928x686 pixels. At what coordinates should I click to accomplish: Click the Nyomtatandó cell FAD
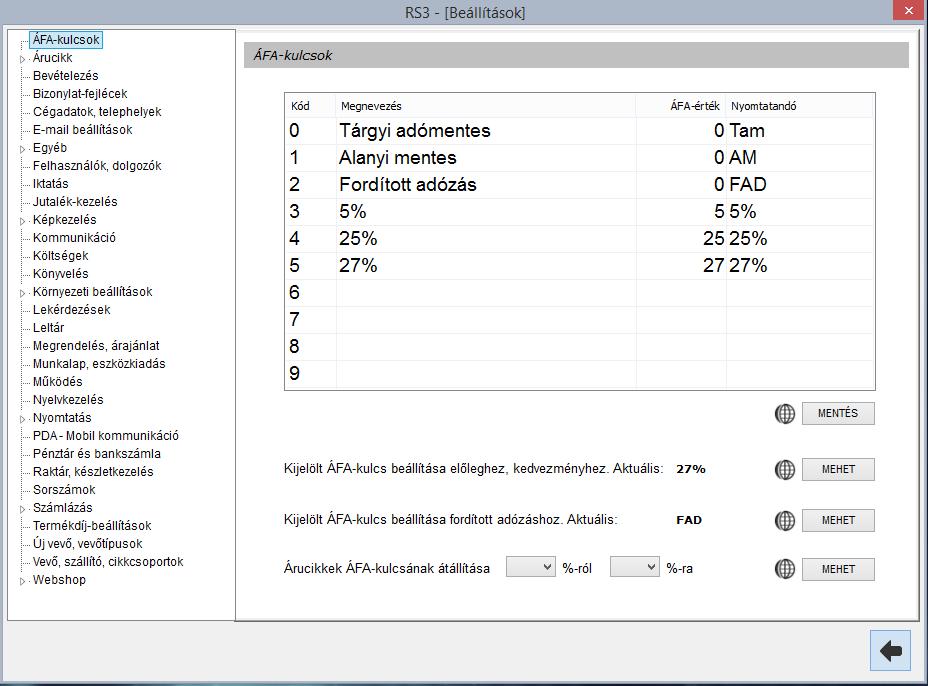800,185
